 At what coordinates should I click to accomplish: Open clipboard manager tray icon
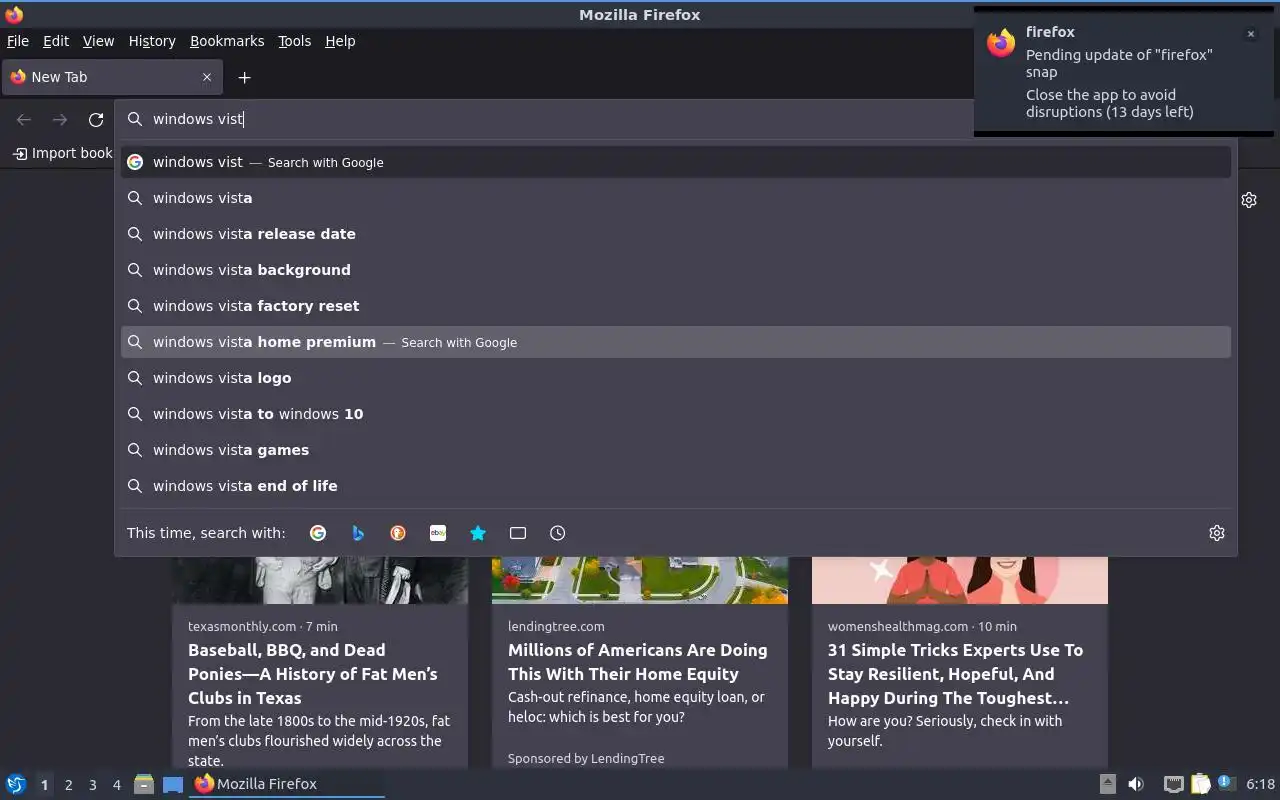click(1200, 784)
